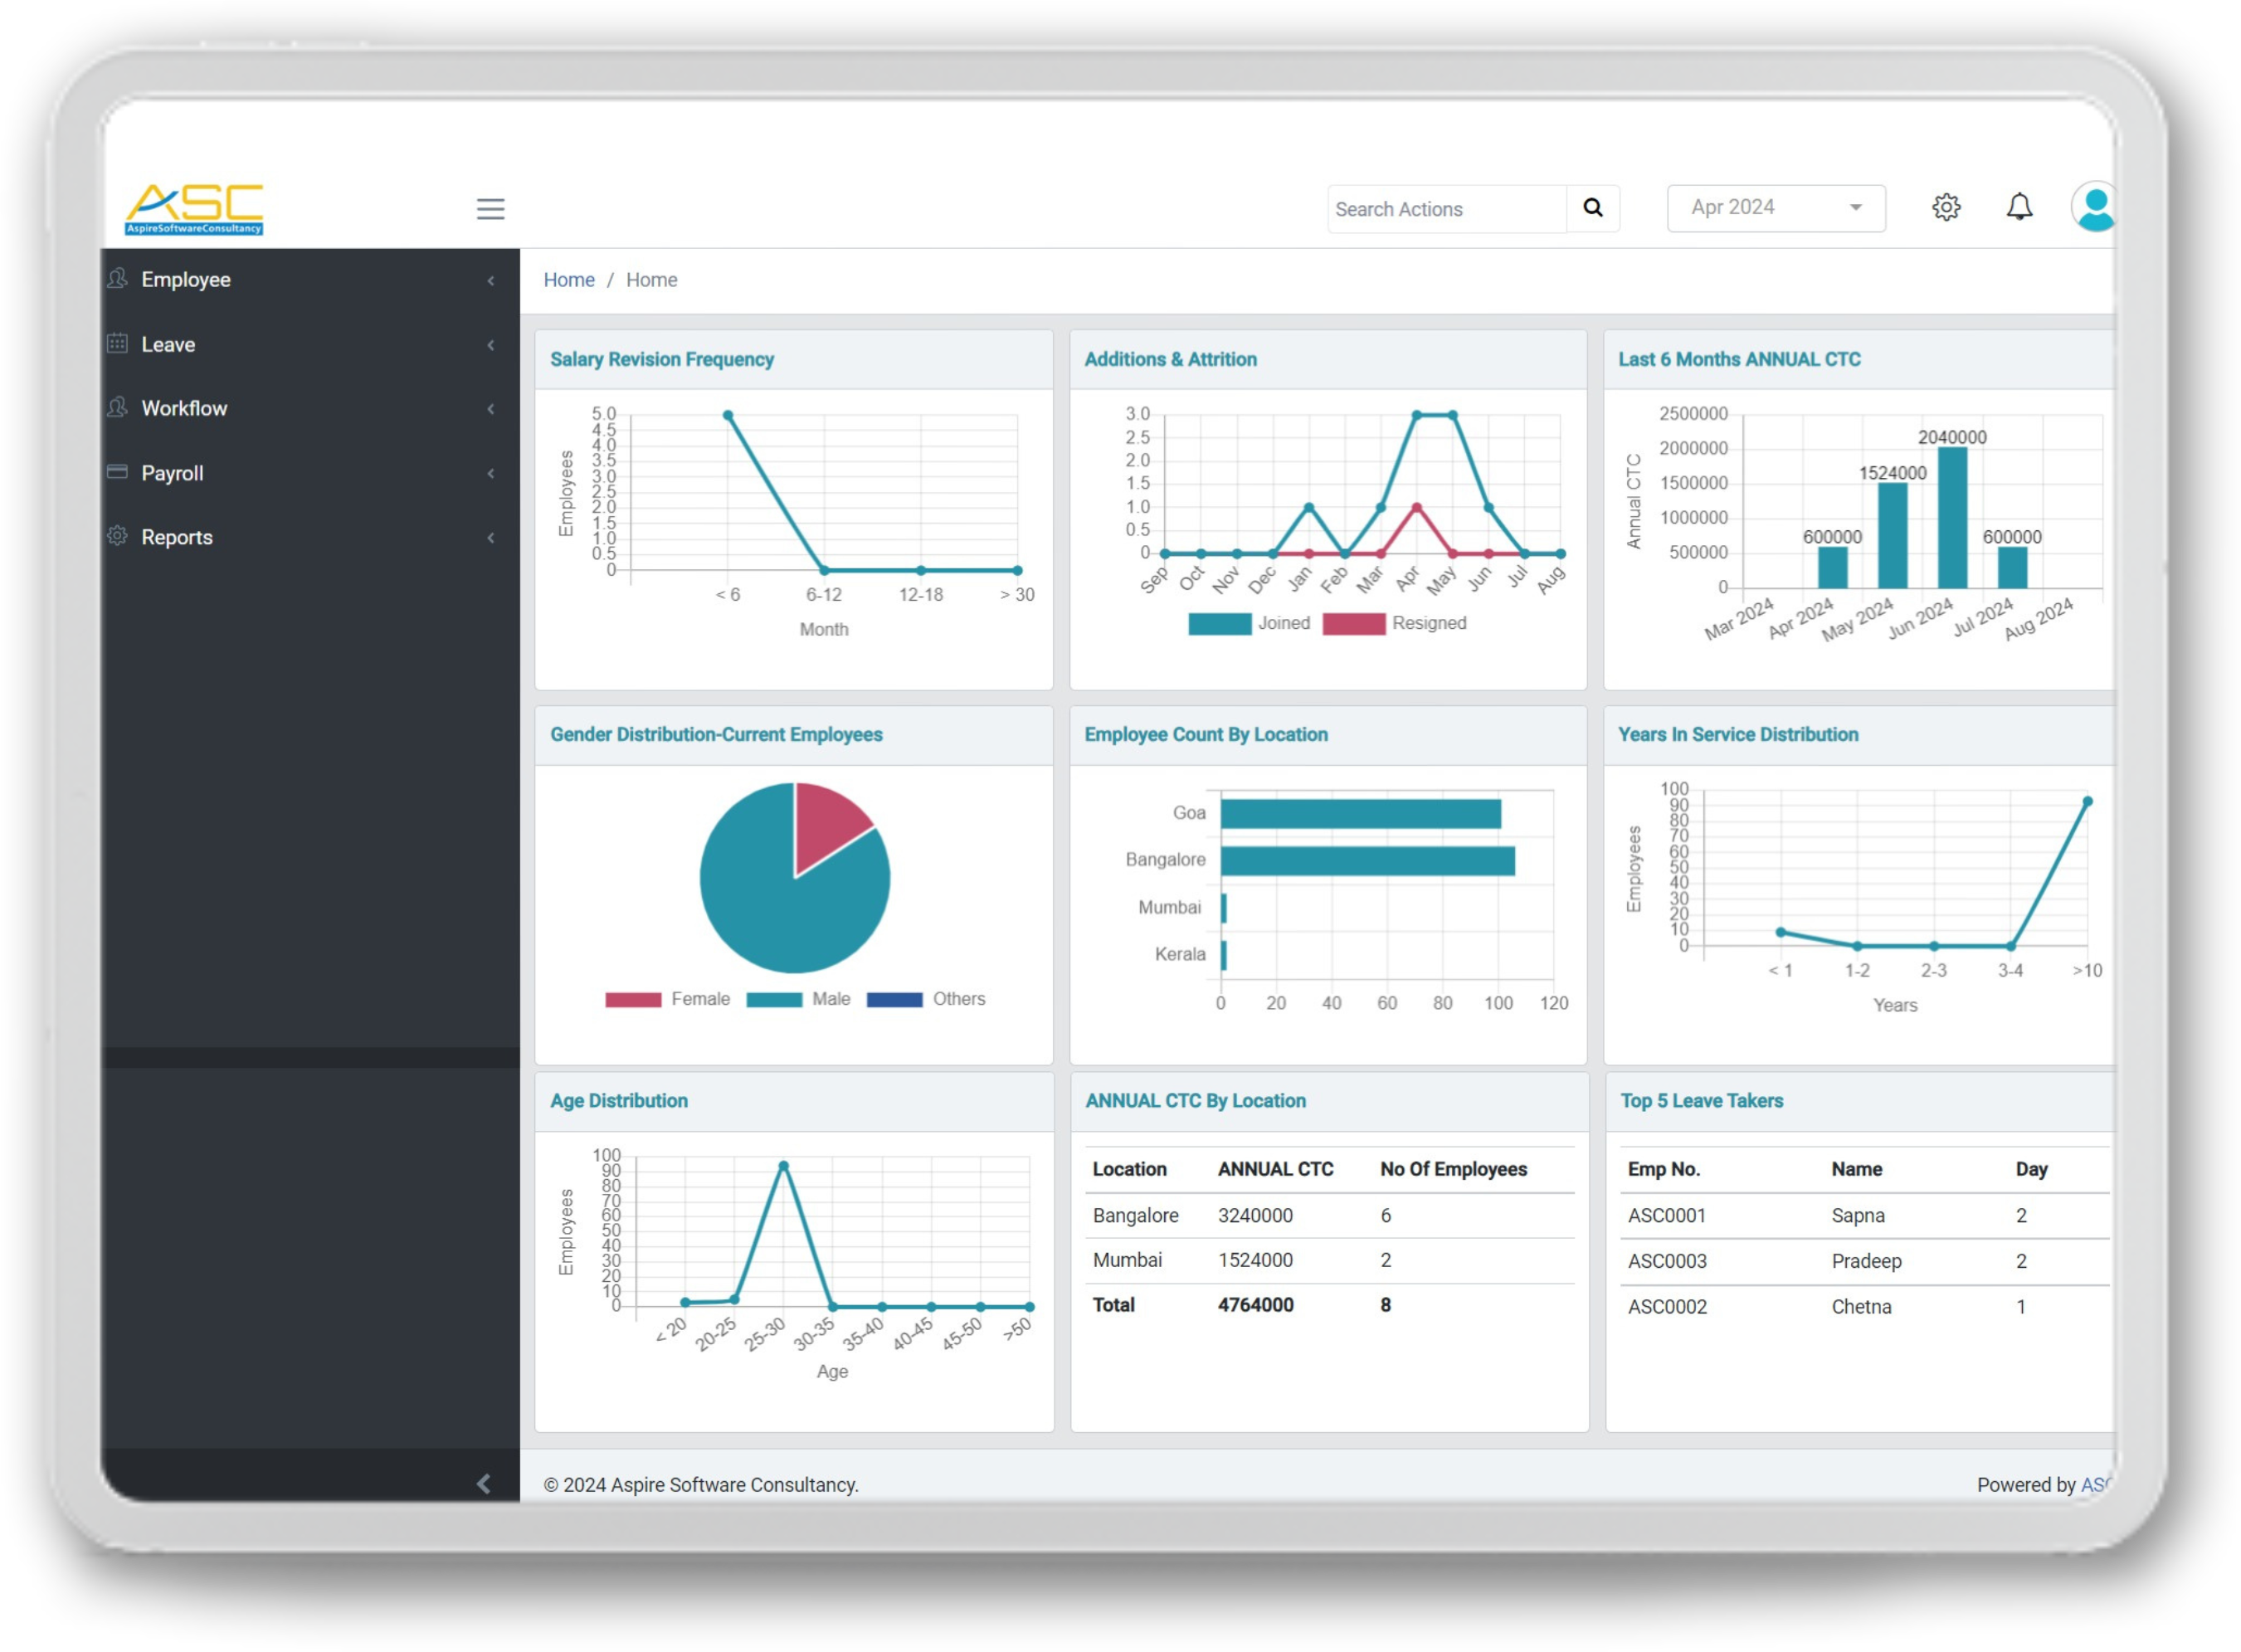Viewport: 2241px width, 1652px height.
Task: Click the Home breadcrumb link
Action: 569,280
